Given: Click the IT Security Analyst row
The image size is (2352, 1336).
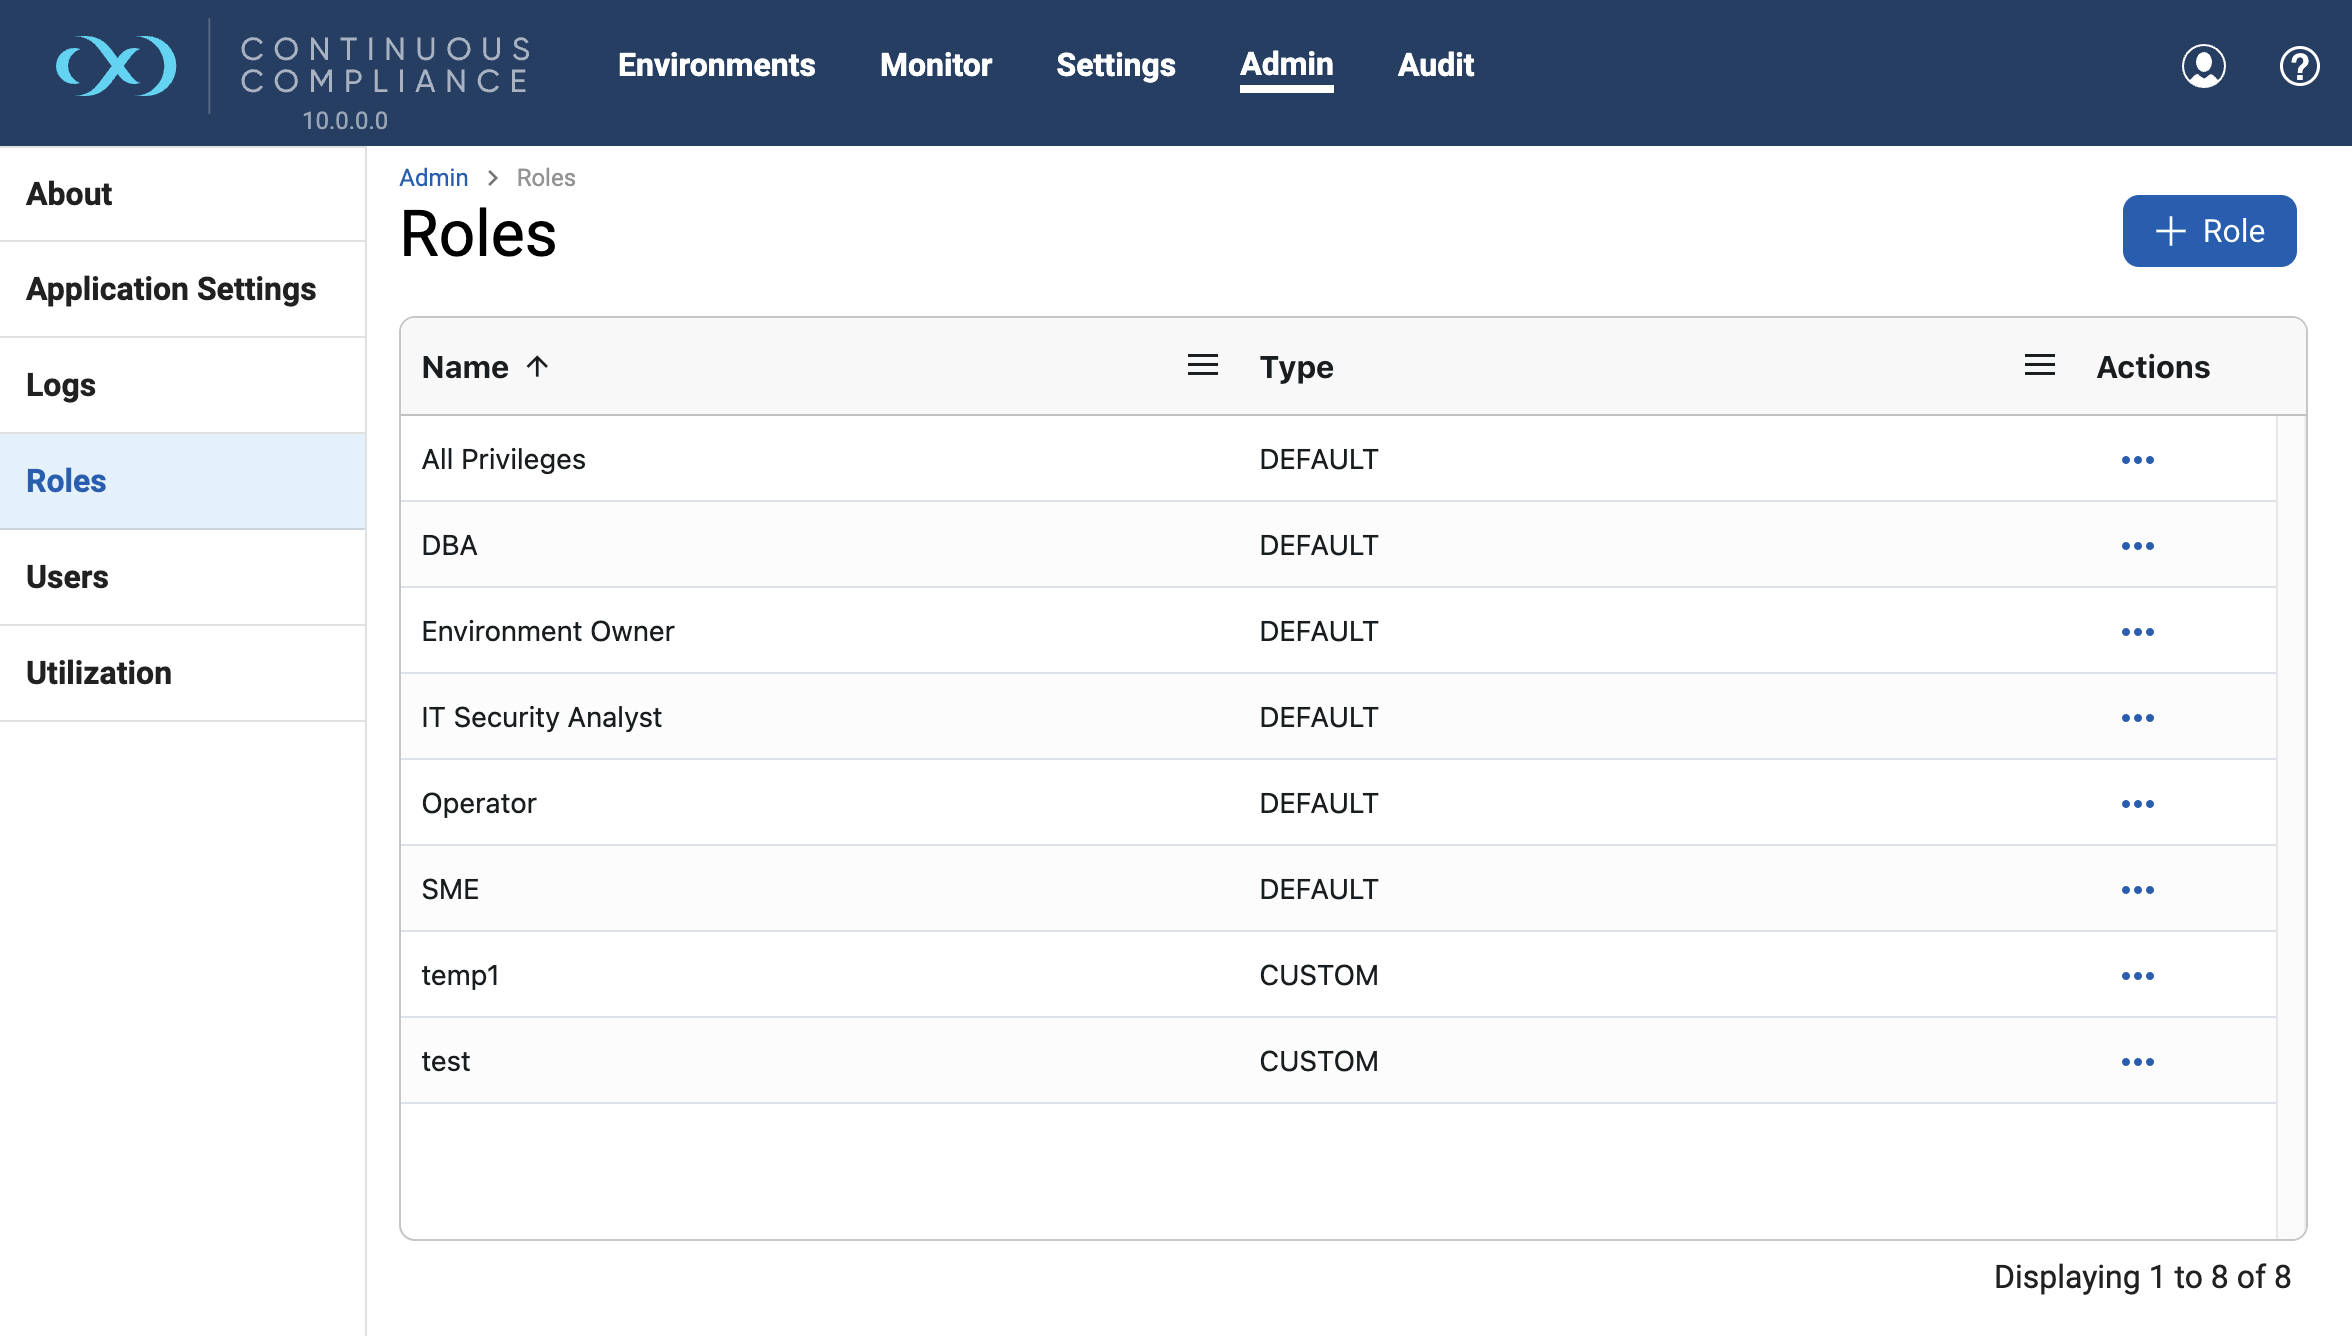Looking at the screenshot, I should [x=541, y=718].
